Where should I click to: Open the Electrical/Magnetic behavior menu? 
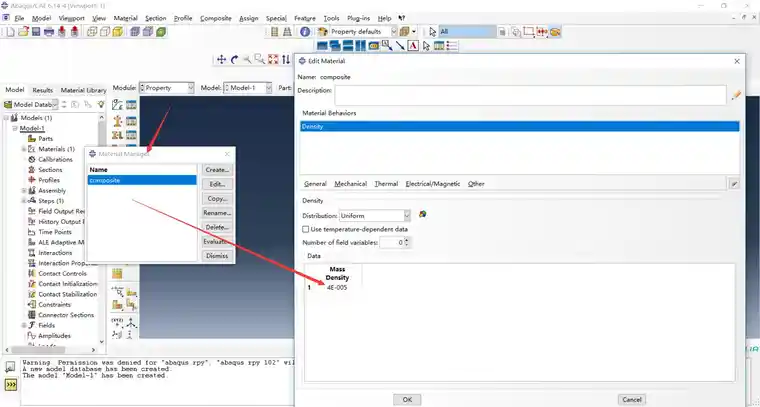tap(433, 184)
